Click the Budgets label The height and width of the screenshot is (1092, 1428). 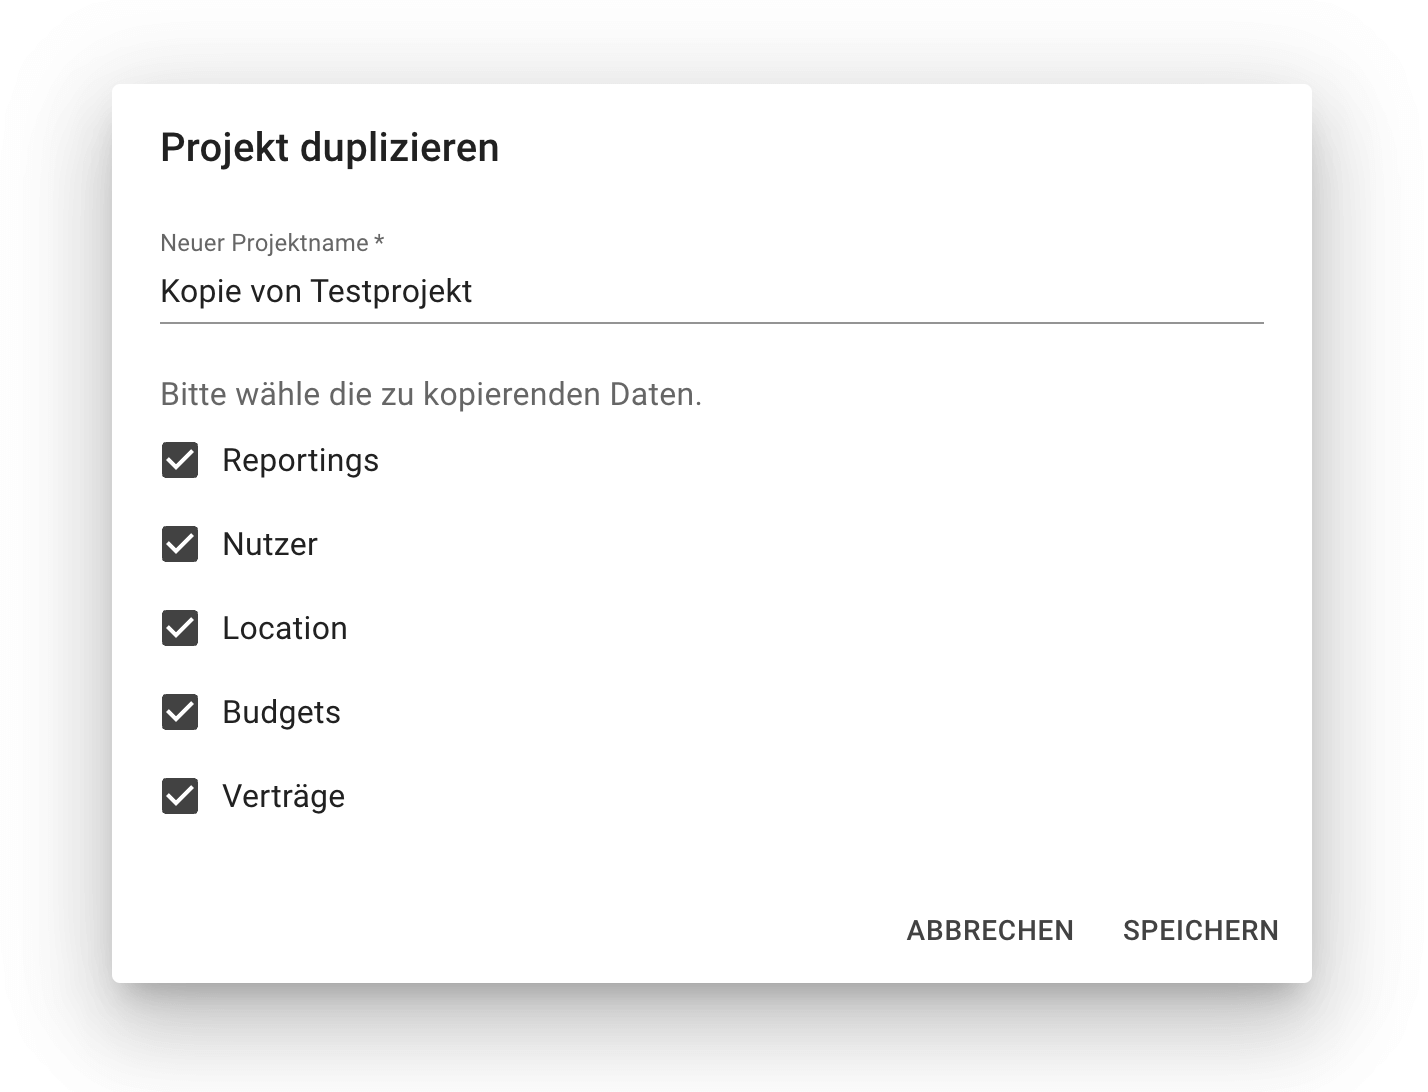[x=281, y=713]
